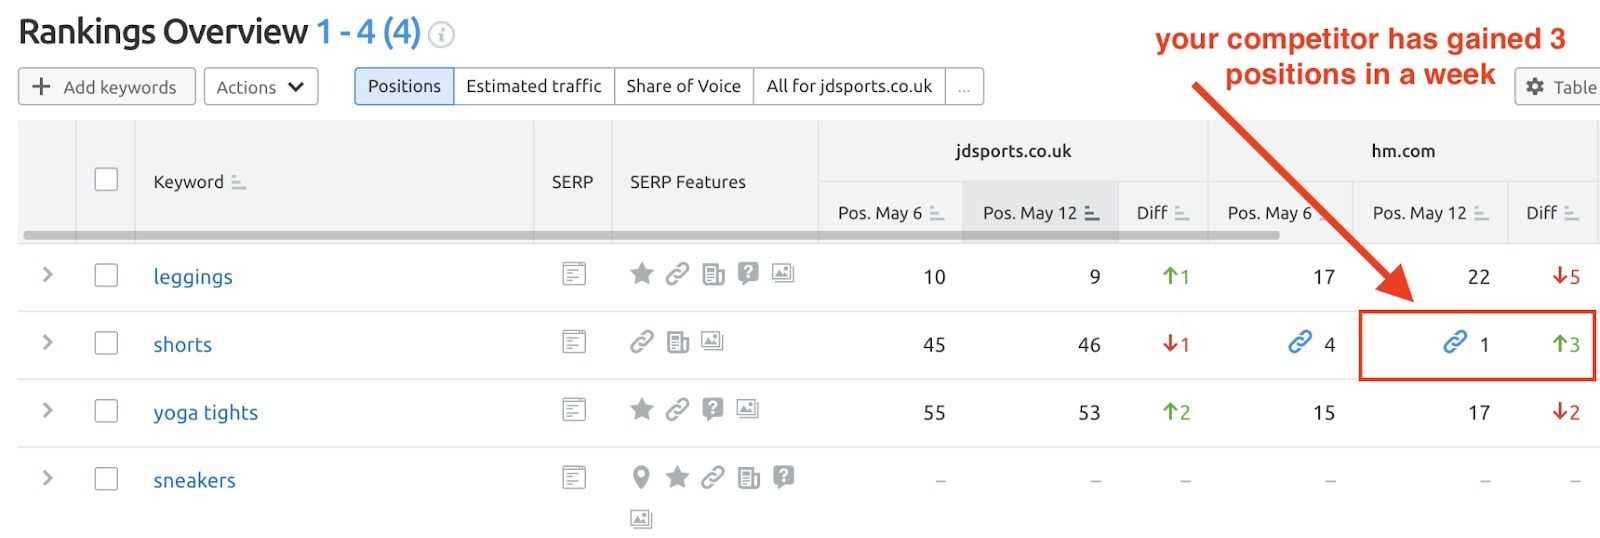Open the sneakers keyword link
The width and height of the screenshot is (1600, 538).
(195, 481)
